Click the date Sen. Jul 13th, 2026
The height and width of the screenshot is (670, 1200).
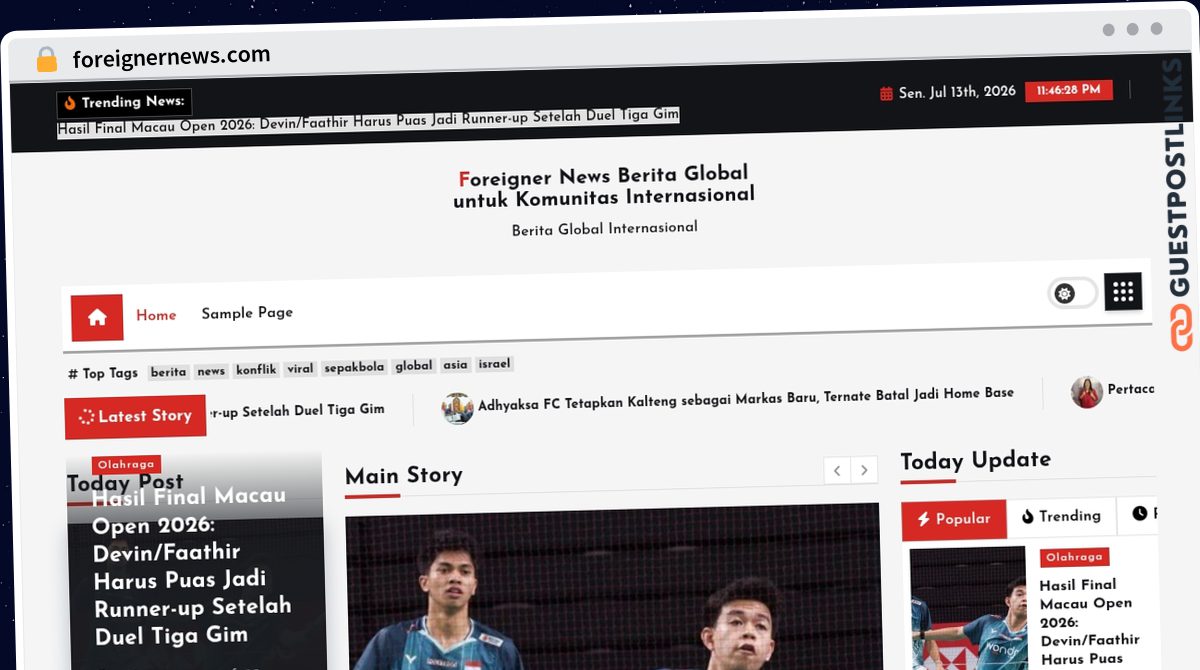pos(957,92)
